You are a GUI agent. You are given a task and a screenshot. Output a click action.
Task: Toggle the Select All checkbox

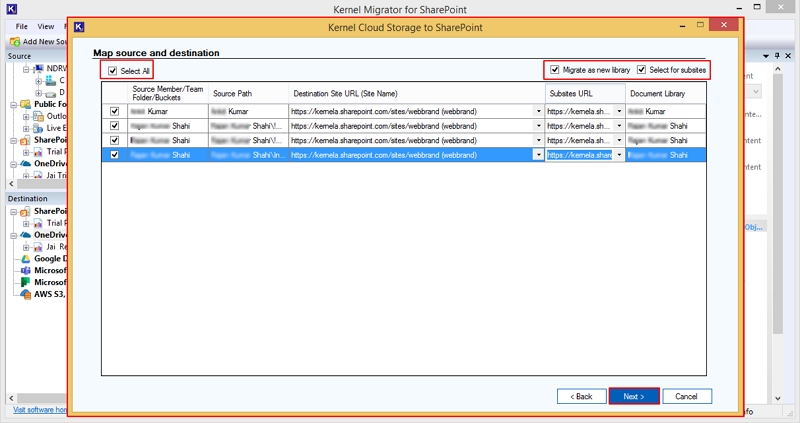(113, 71)
